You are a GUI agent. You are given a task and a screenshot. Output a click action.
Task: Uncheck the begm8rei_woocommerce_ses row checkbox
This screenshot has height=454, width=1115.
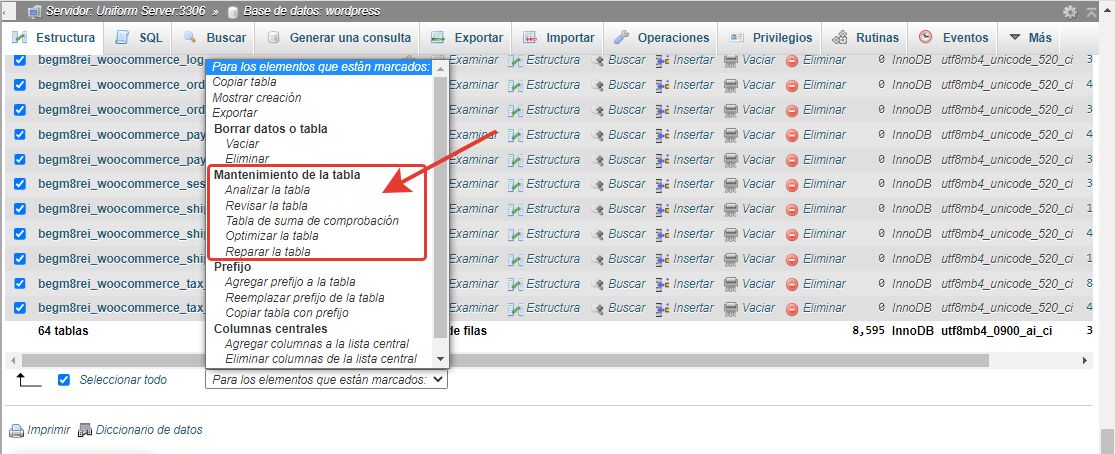[x=20, y=184]
